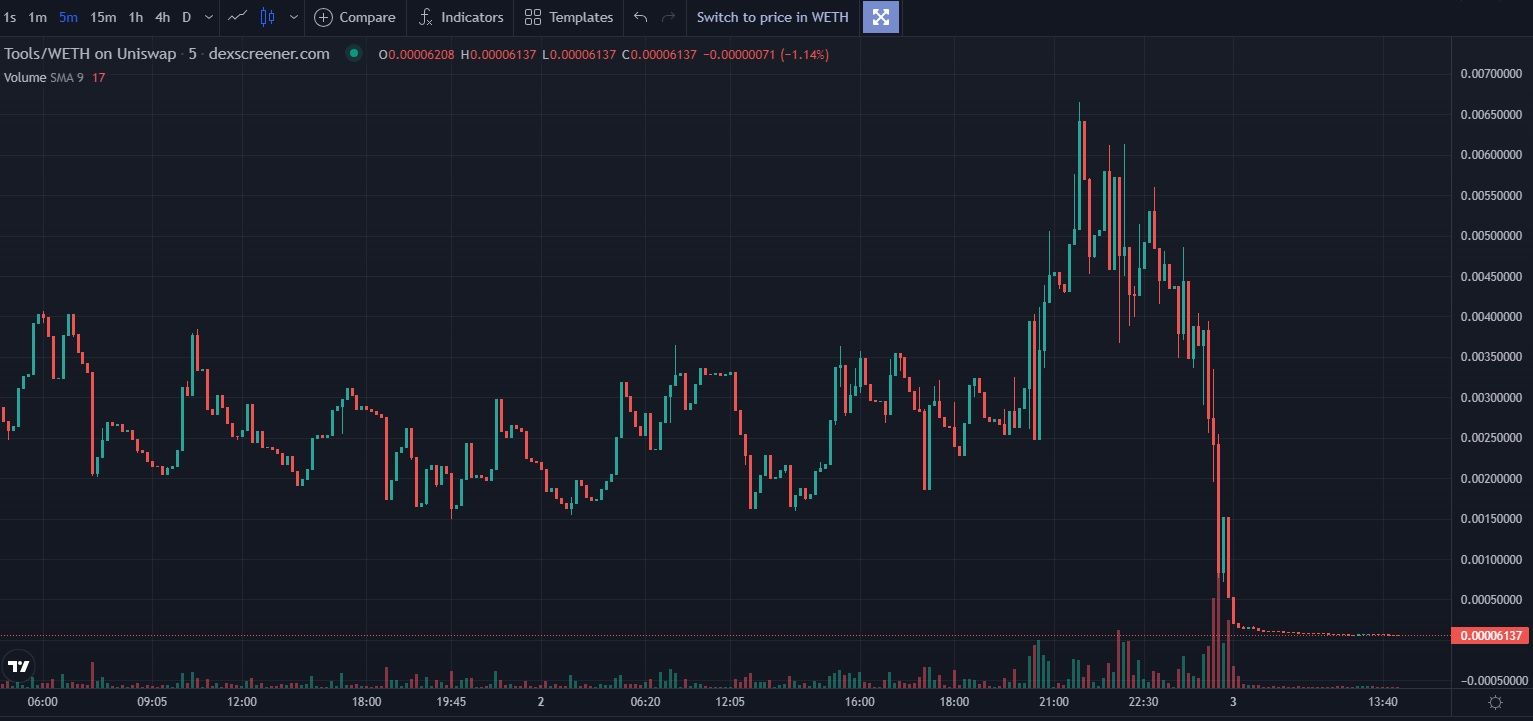The image size is (1533, 721).
Task: Select the 15m timeframe
Action: point(102,17)
